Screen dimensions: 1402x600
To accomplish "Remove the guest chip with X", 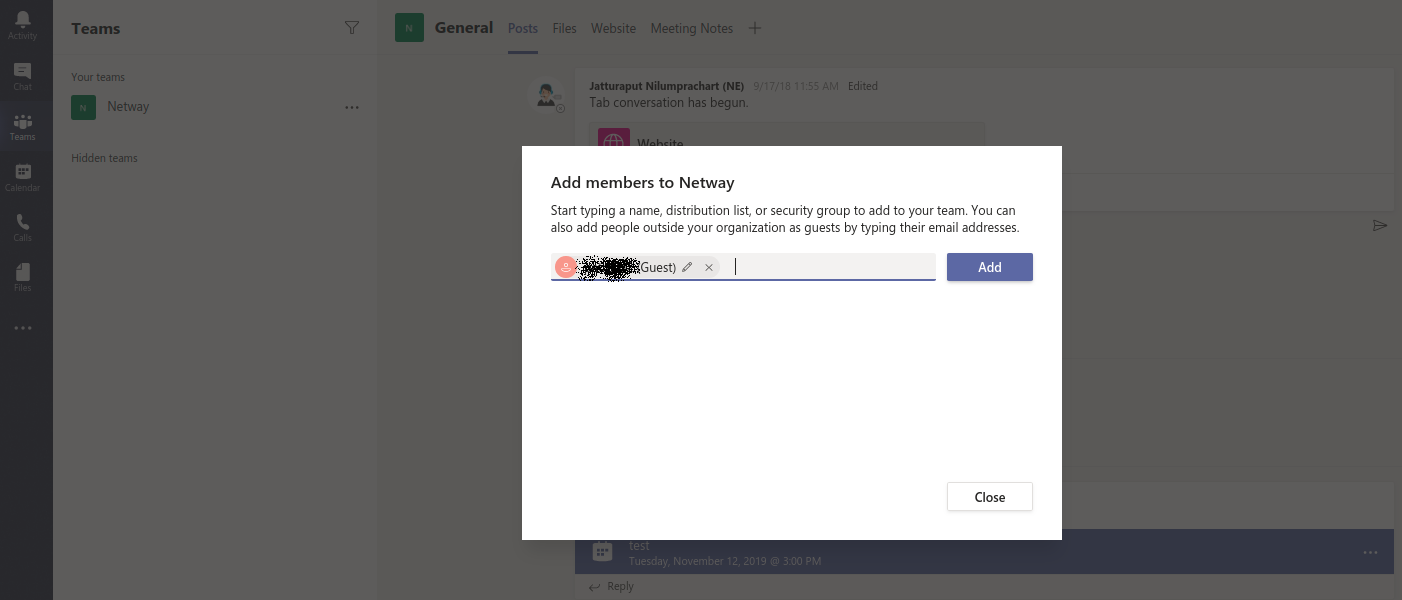I will [x=709, y=267].
